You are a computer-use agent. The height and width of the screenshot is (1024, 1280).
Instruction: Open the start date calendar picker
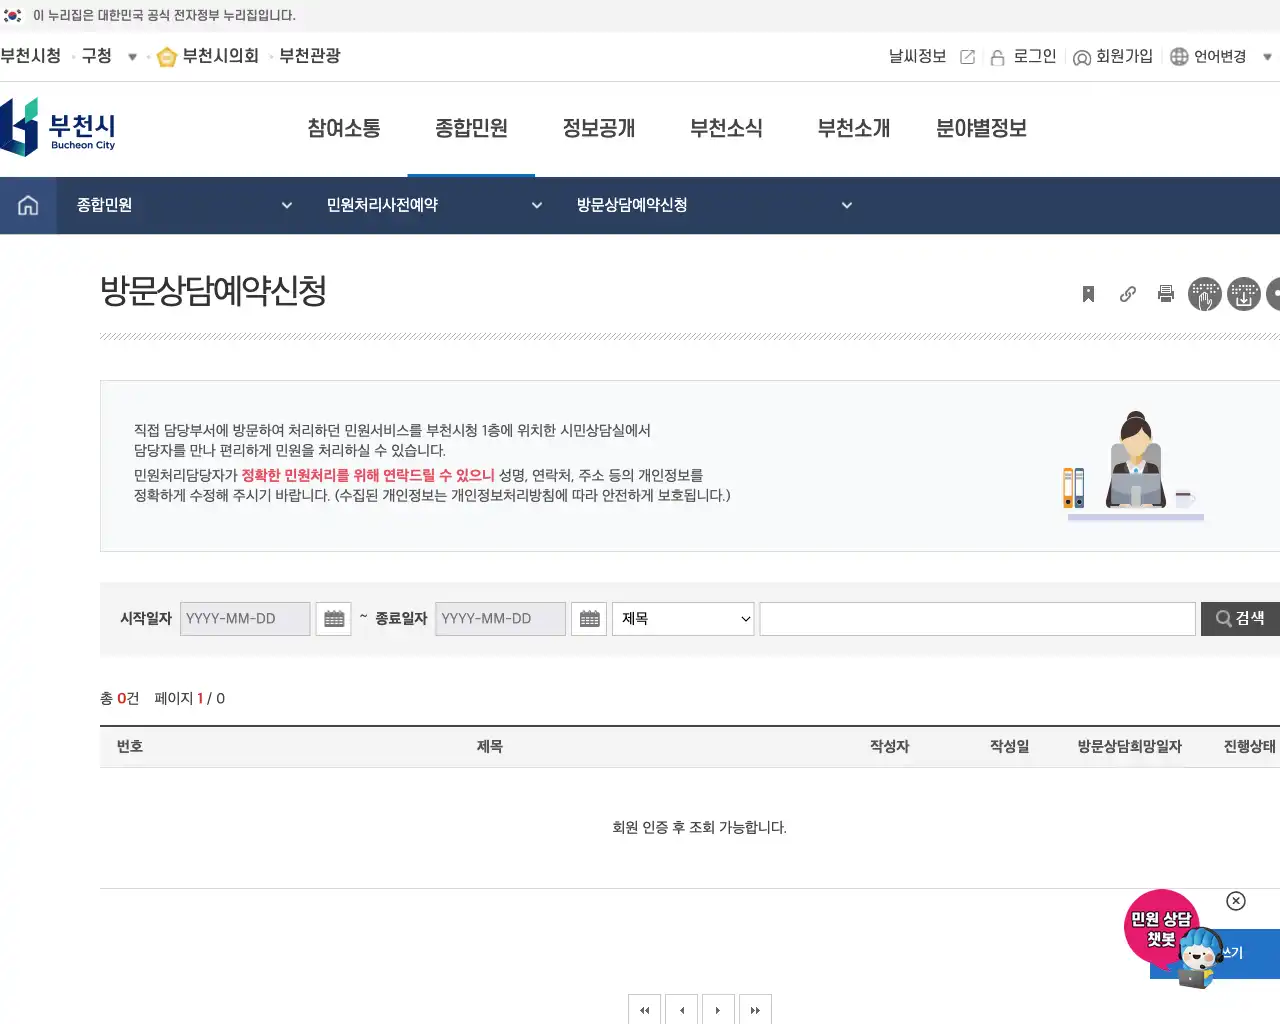click(x=334, y=619)
